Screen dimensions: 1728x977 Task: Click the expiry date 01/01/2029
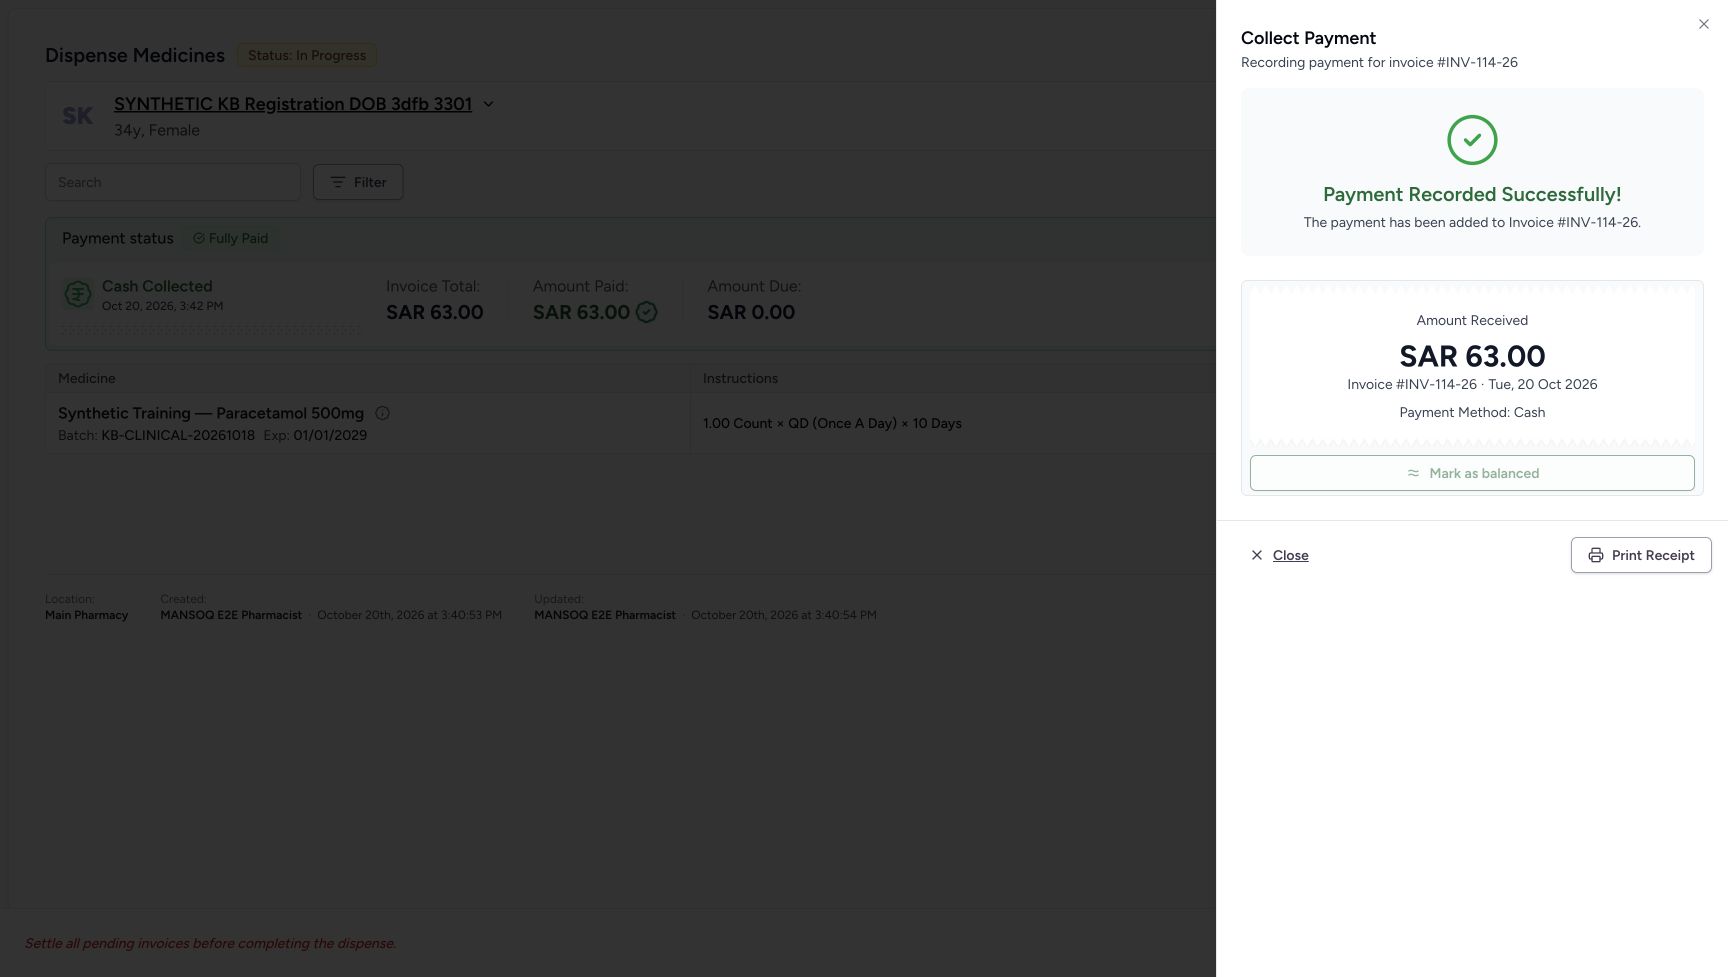[x=330, y=435]
